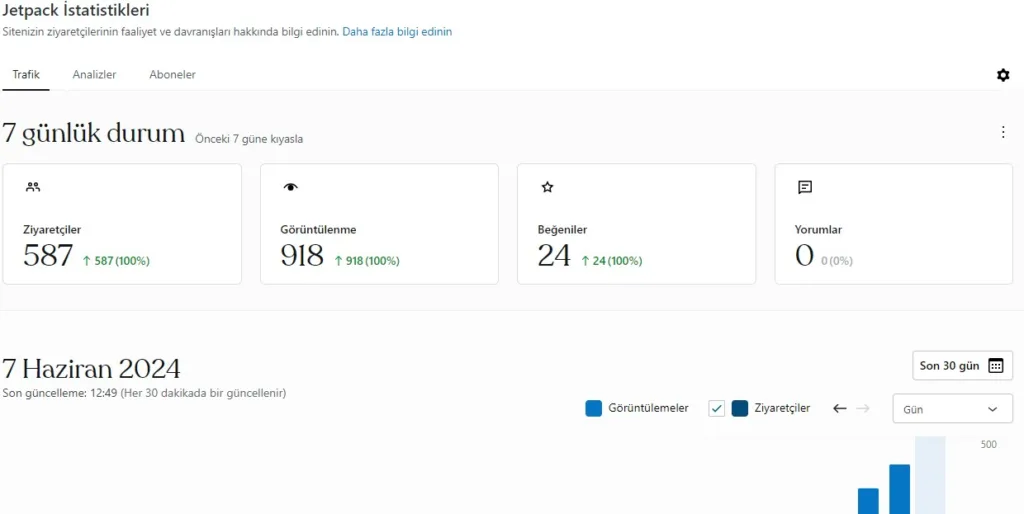Click the comment icon above Yorumlar

click(805, 187)
